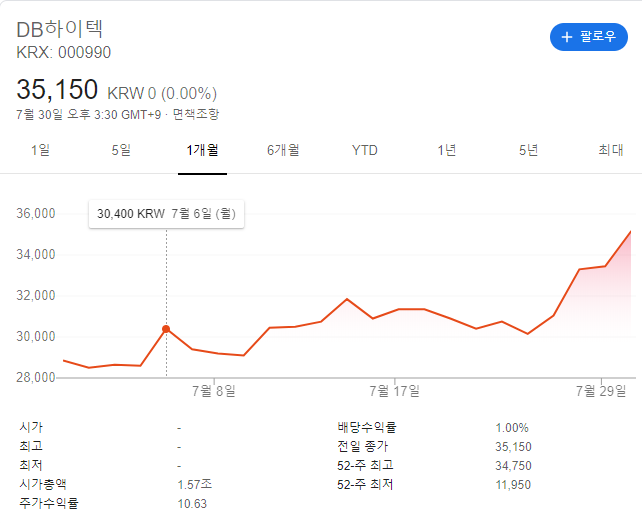Viewport: 642px width, 523px height.
Task: Click the 30,400 KRW chart tooltip
Action: pyautogui.click(x=166, y=214)
